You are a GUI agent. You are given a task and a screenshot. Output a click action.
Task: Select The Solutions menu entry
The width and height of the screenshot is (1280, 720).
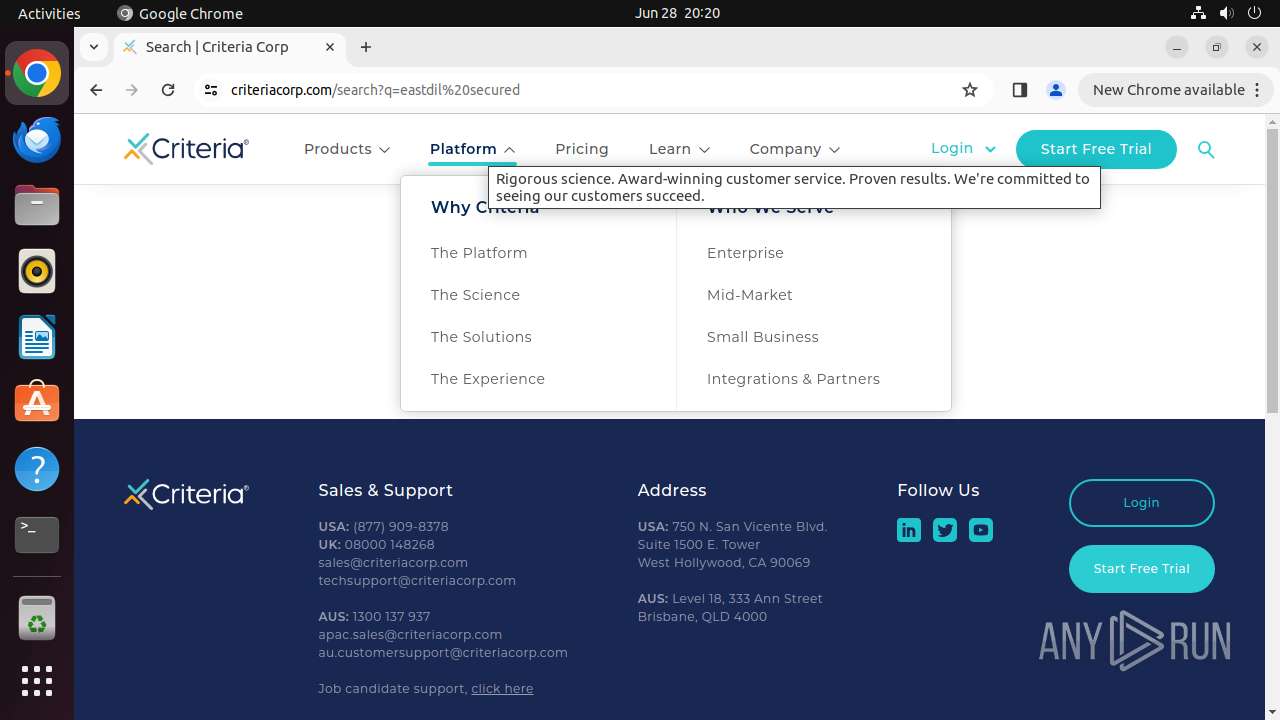[481, 337]
